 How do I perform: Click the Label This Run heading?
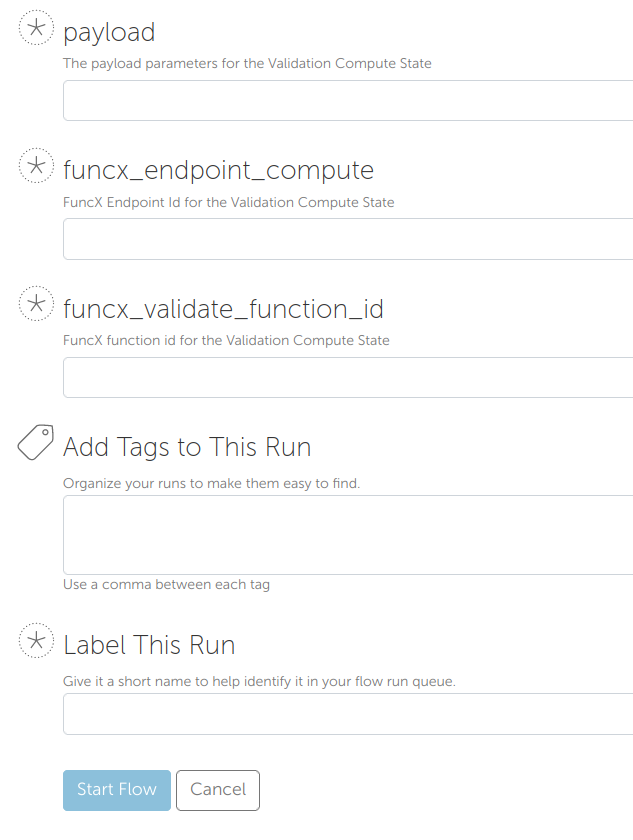click(149, 644)
